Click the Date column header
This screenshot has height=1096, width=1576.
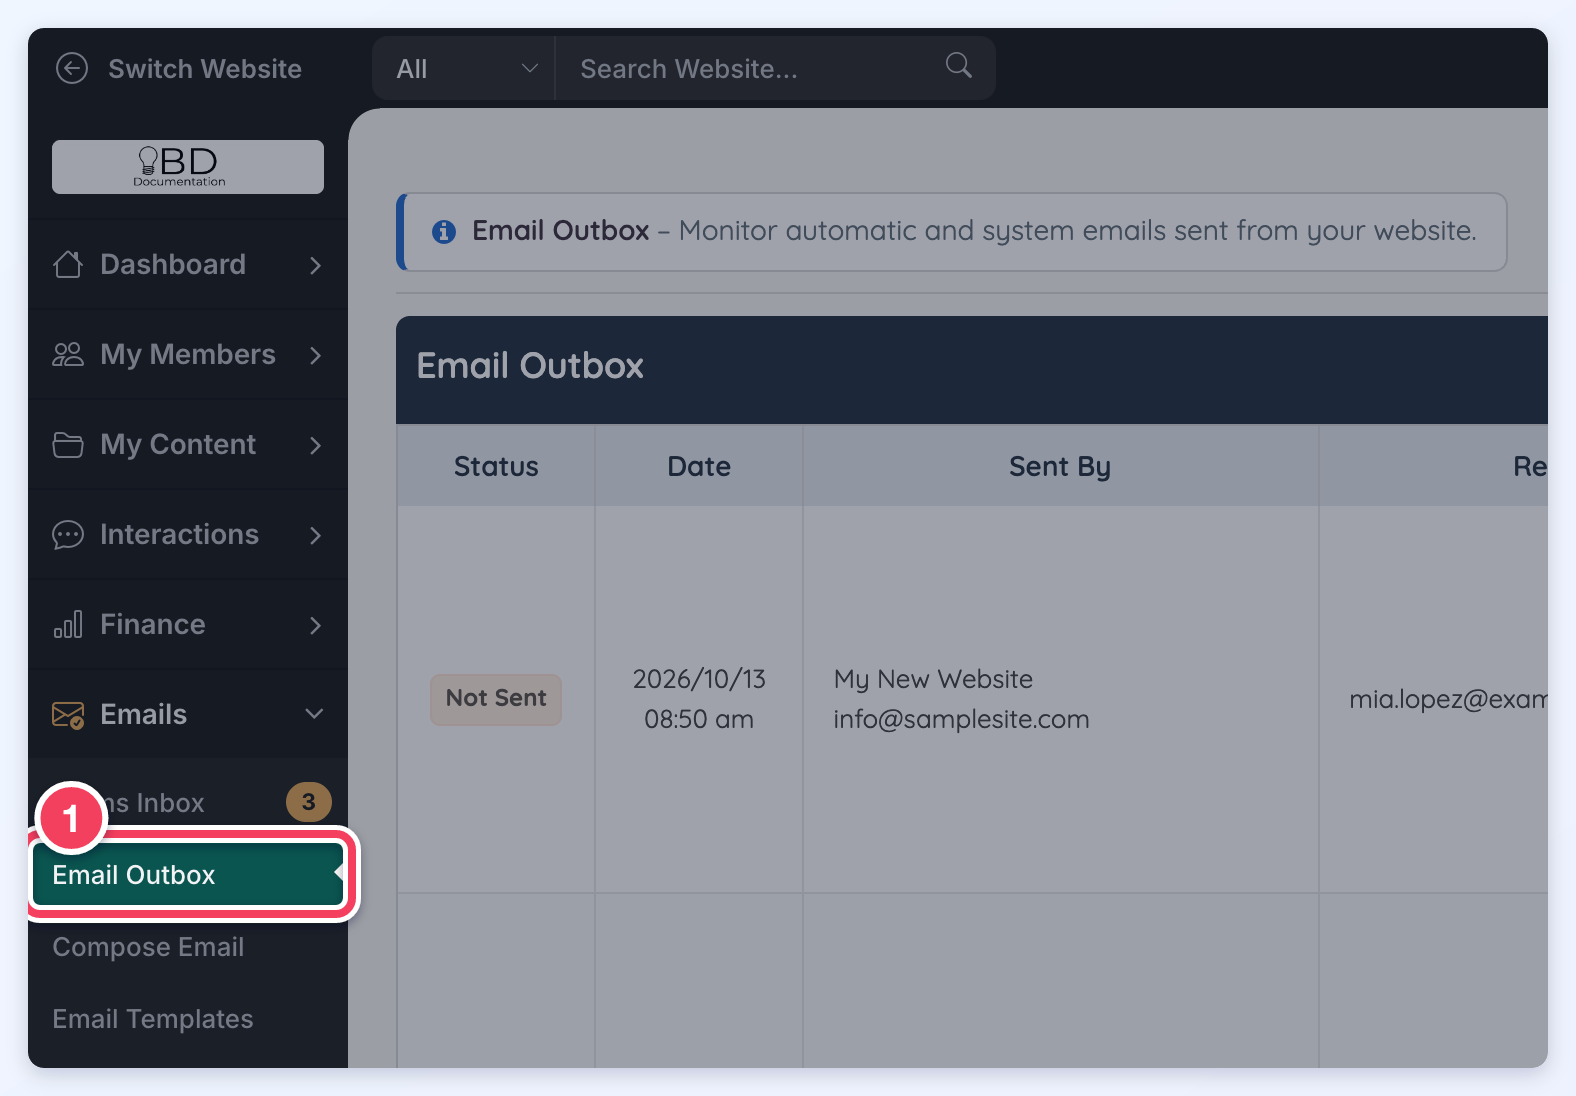[x=699, y=466]
